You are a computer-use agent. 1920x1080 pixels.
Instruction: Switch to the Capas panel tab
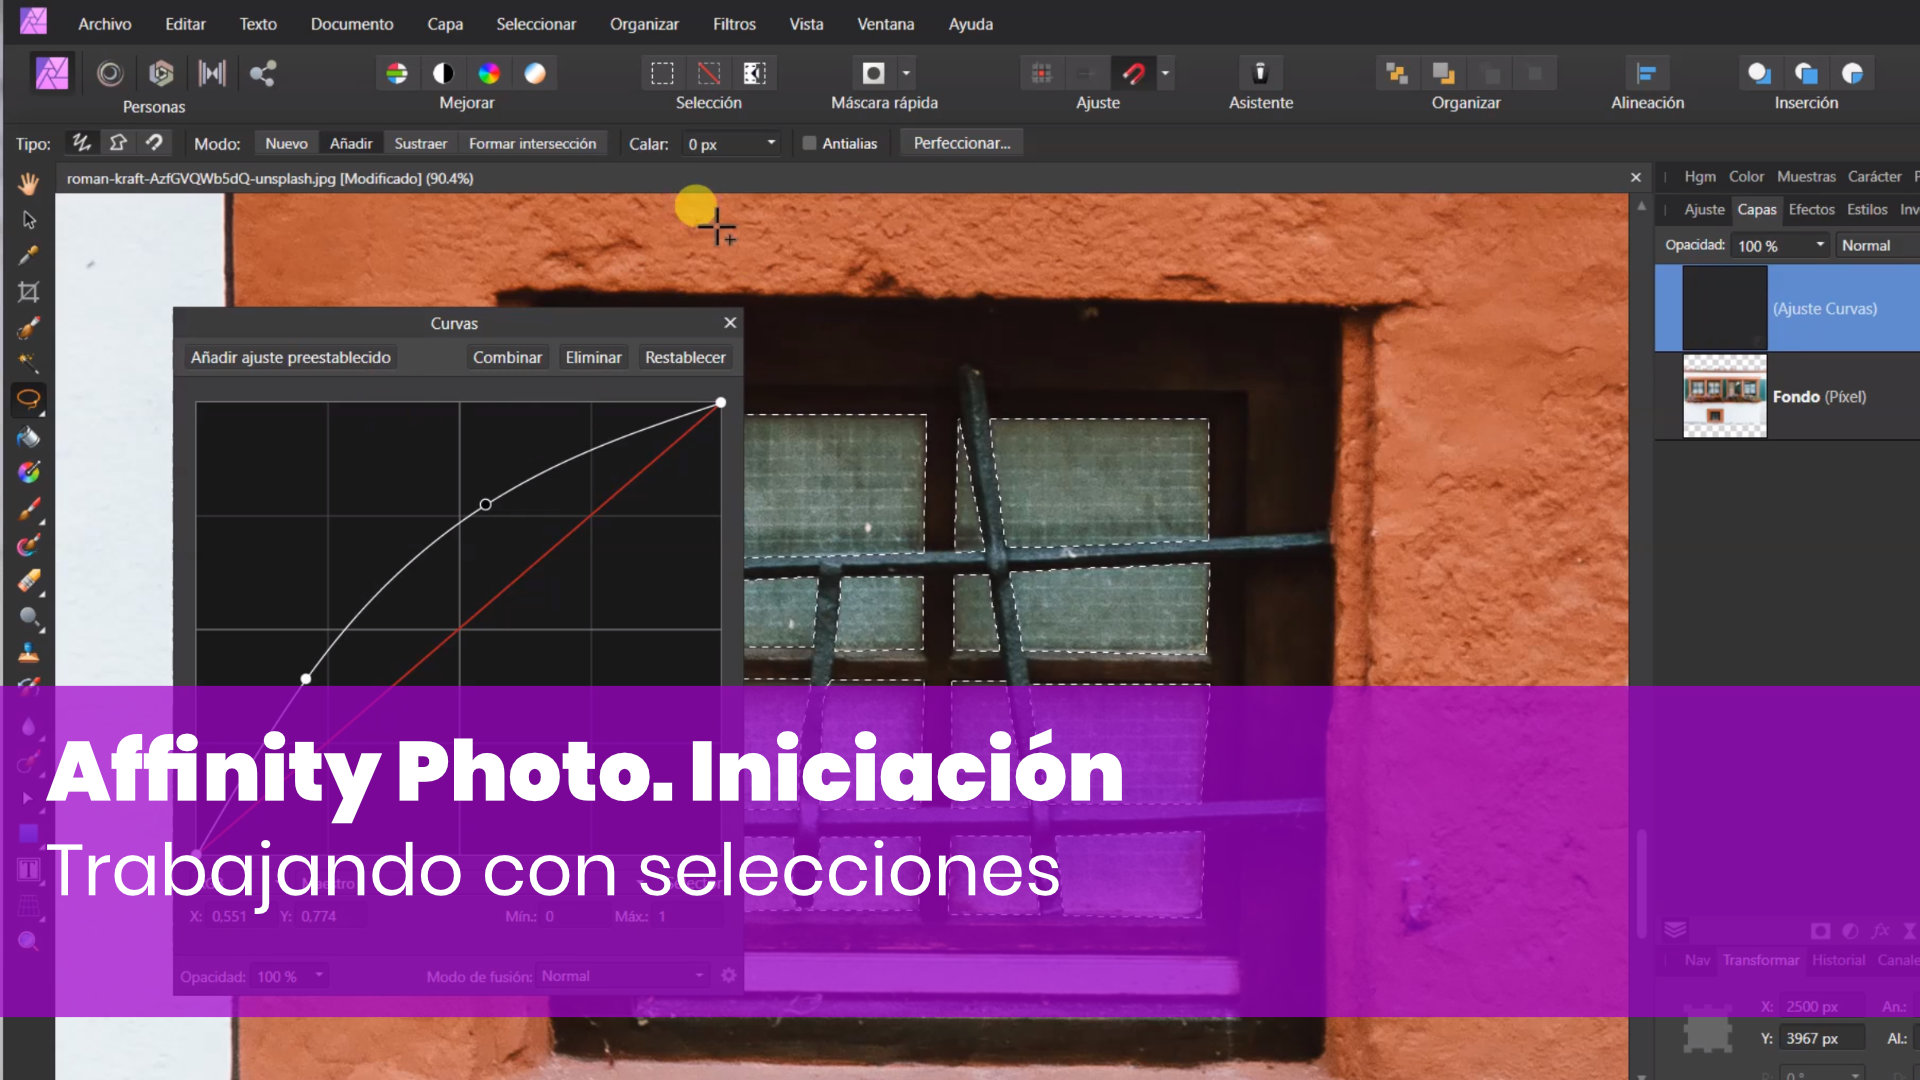point(1756,209)
